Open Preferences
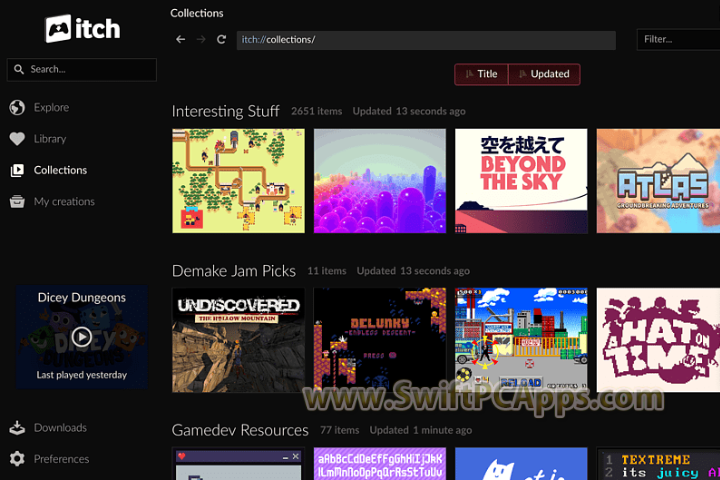 (62, 459)
